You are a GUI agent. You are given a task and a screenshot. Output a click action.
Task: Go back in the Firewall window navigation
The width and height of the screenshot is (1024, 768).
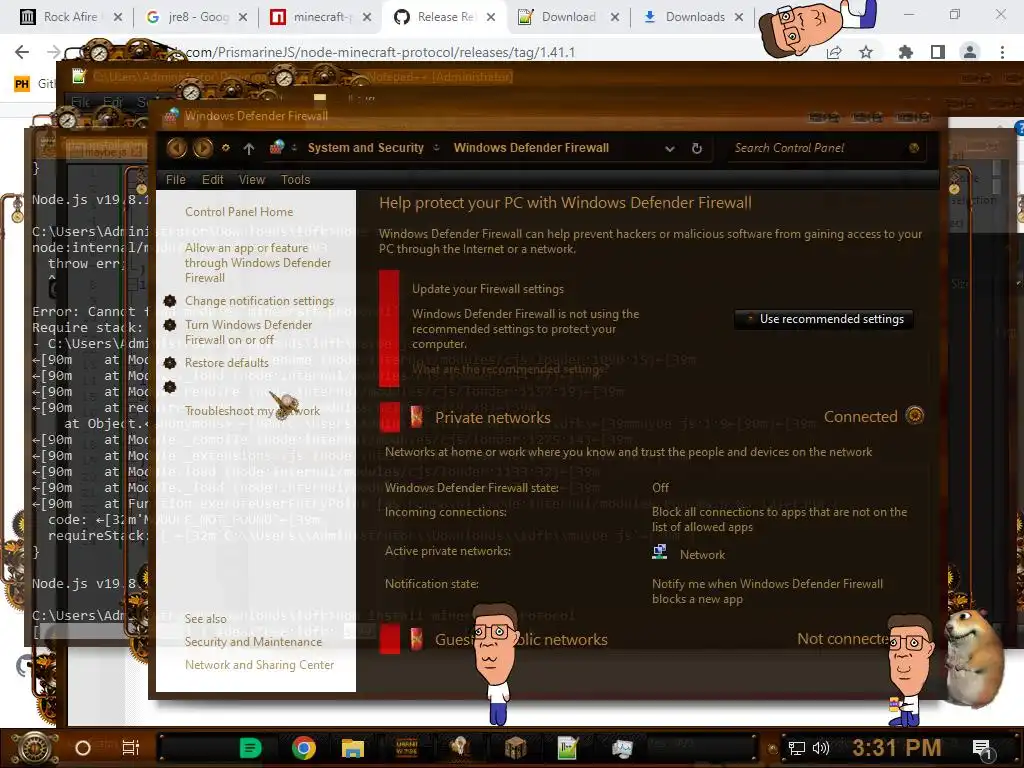point(176,148)
